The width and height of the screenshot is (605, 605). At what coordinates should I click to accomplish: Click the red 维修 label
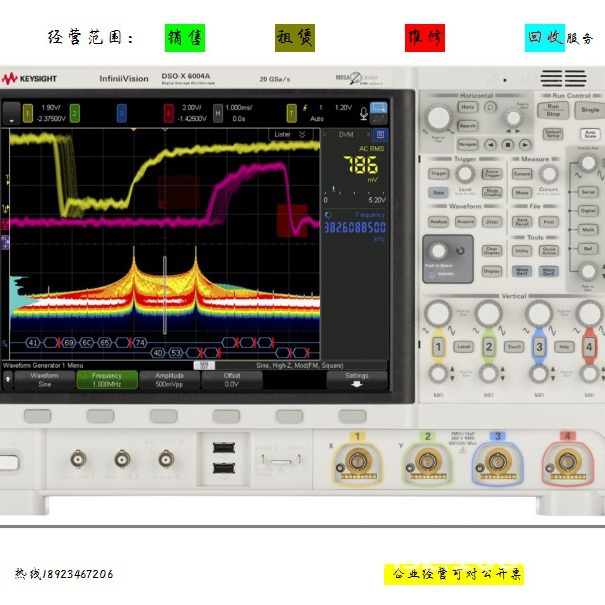click(x=425, y=38)
